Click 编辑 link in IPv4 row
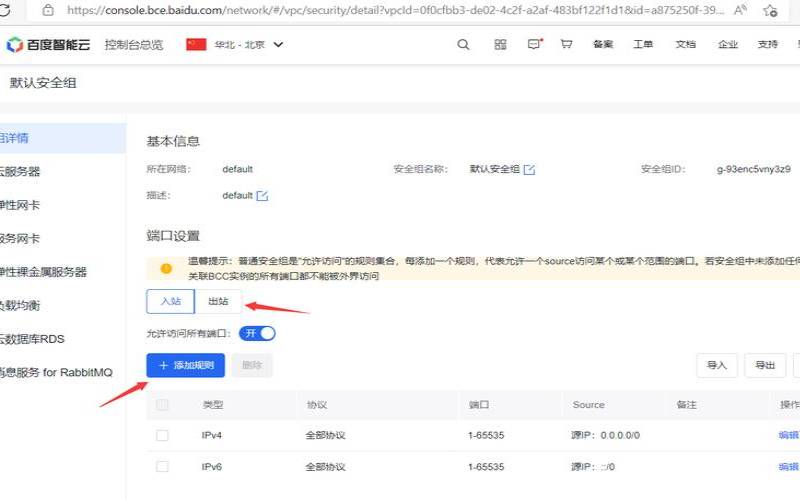The height and width of the screenshot is (500, 800). pyautogui.click(x=789, y=435)
